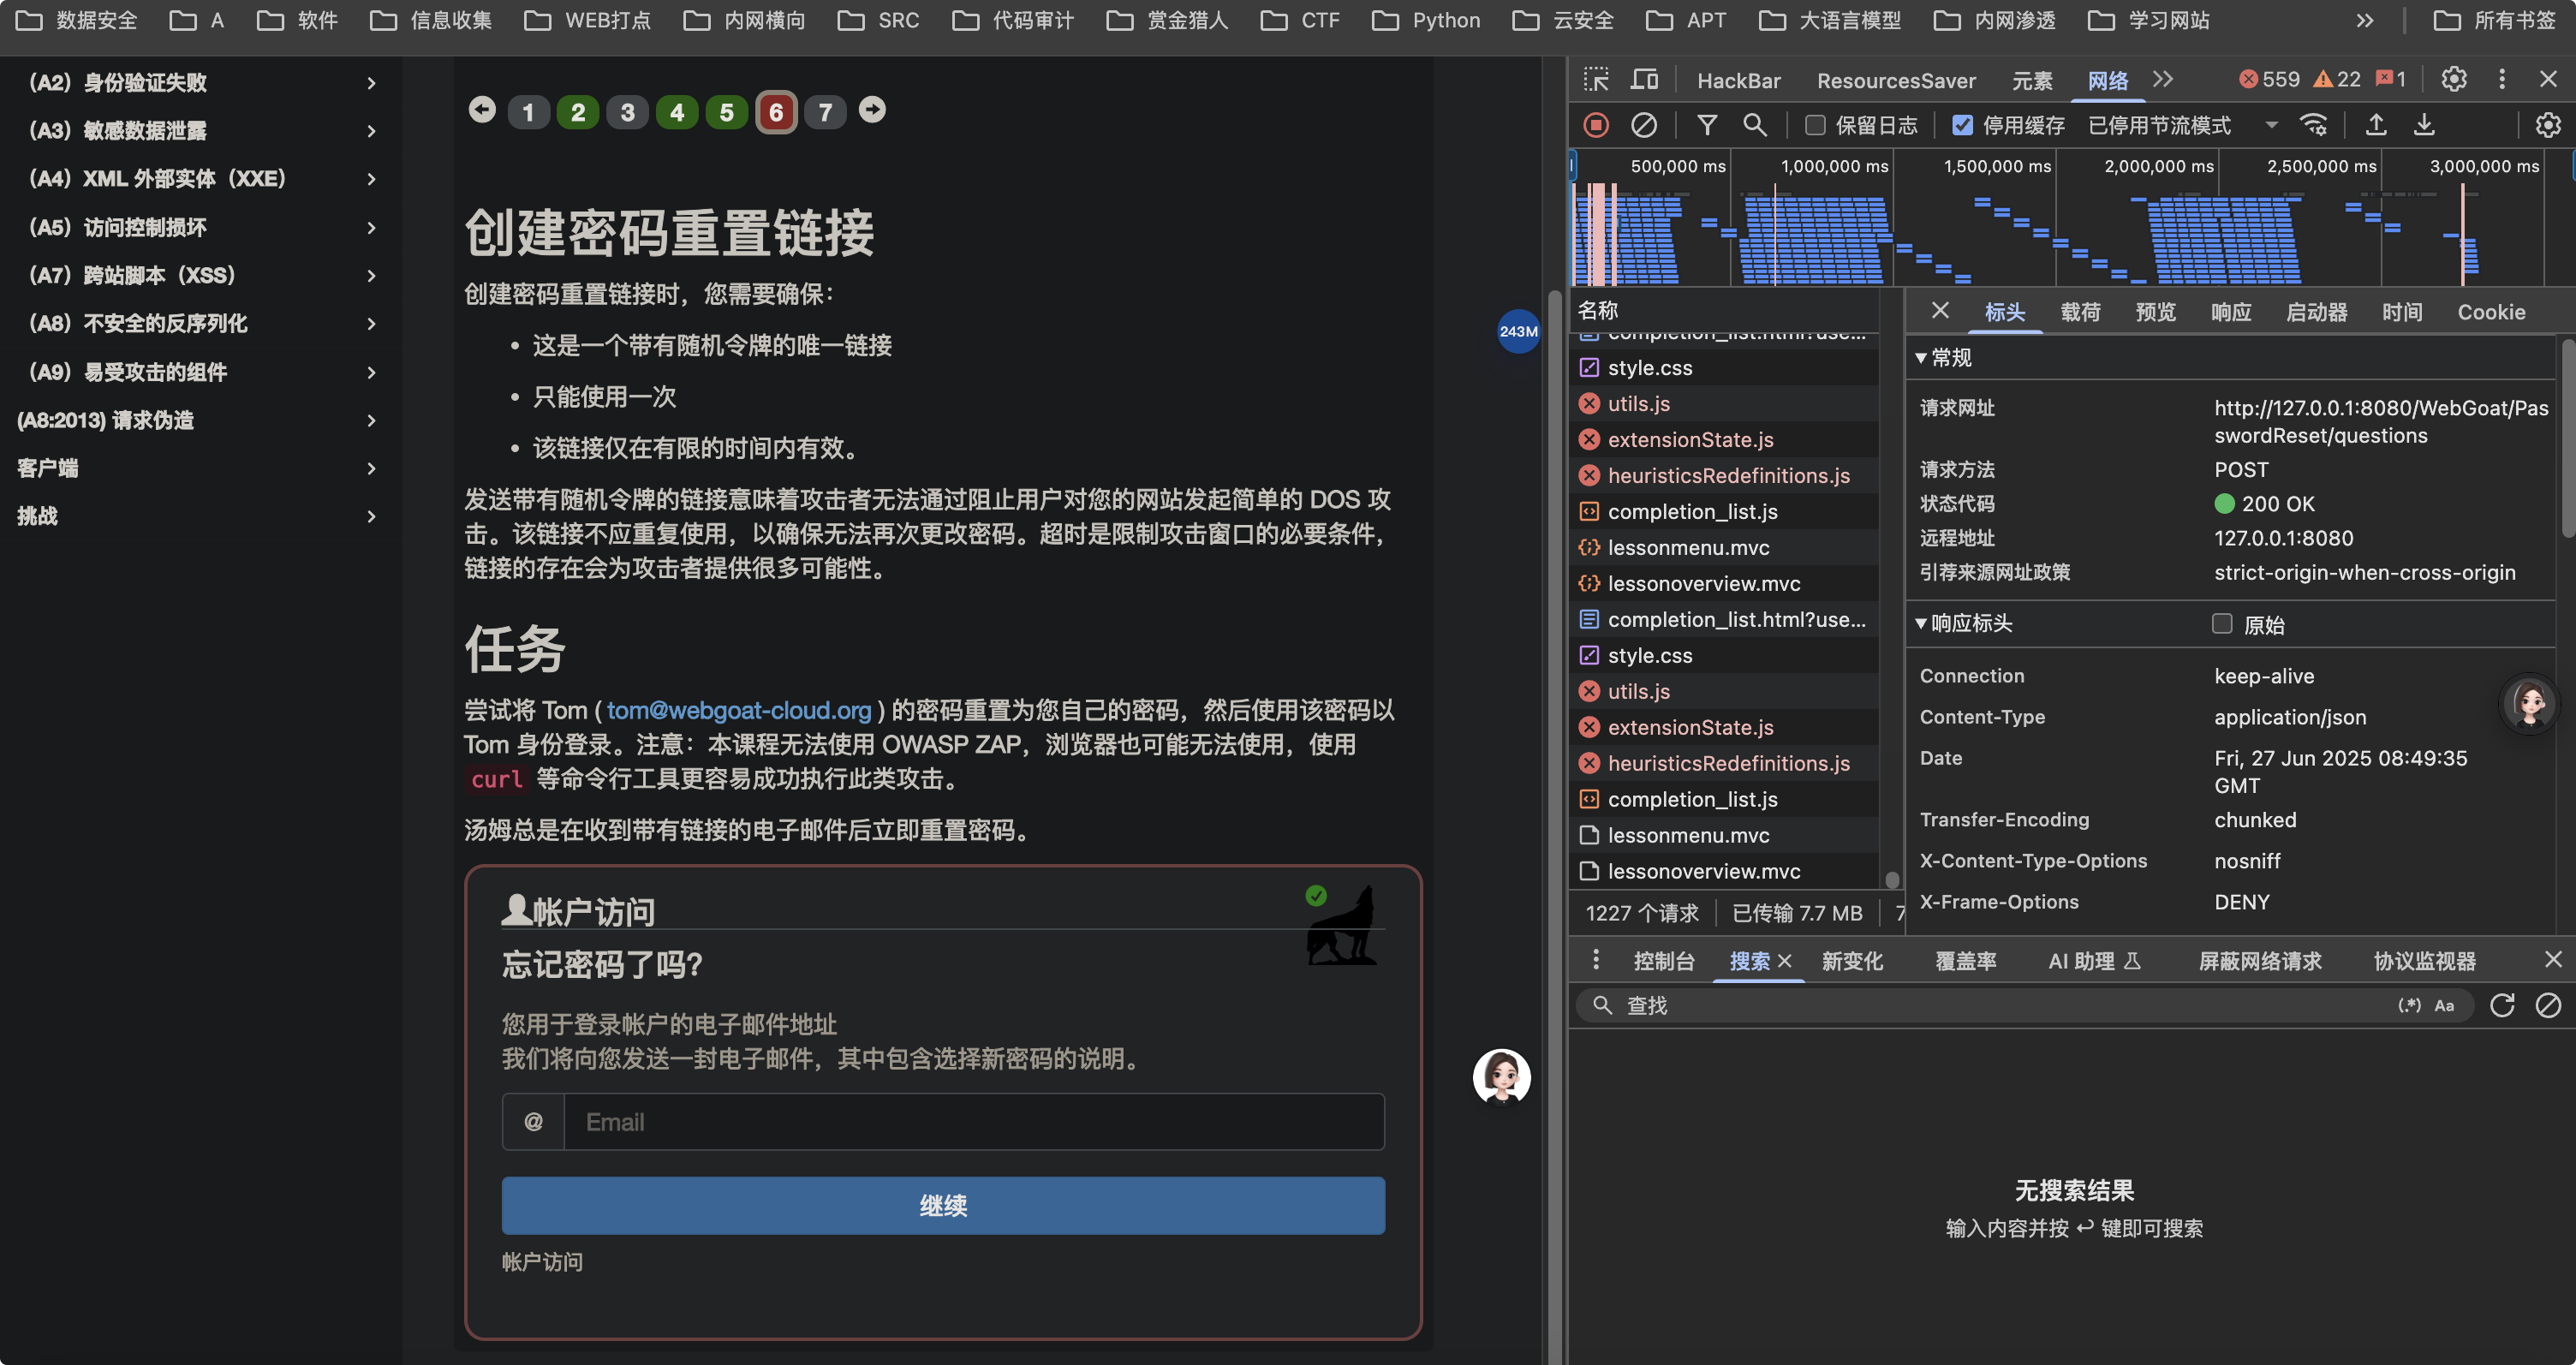Expand (A8) 不安全的反序列化 menu
Screen dimensions: 2576x1365
click(x=201, y=324)
